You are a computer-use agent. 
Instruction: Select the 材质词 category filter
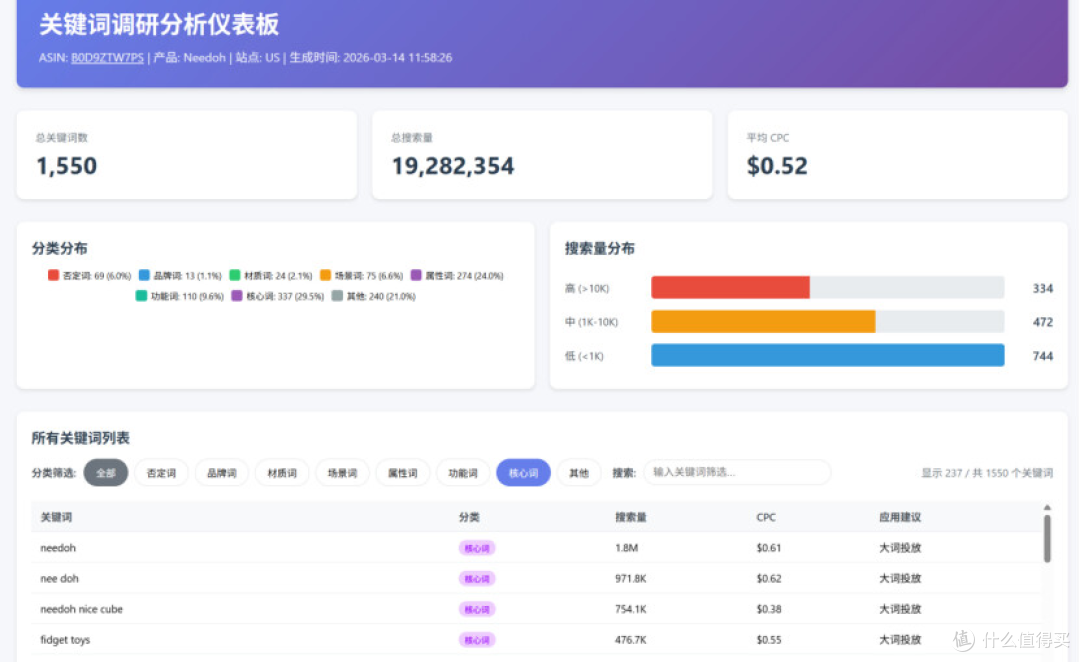281,472
